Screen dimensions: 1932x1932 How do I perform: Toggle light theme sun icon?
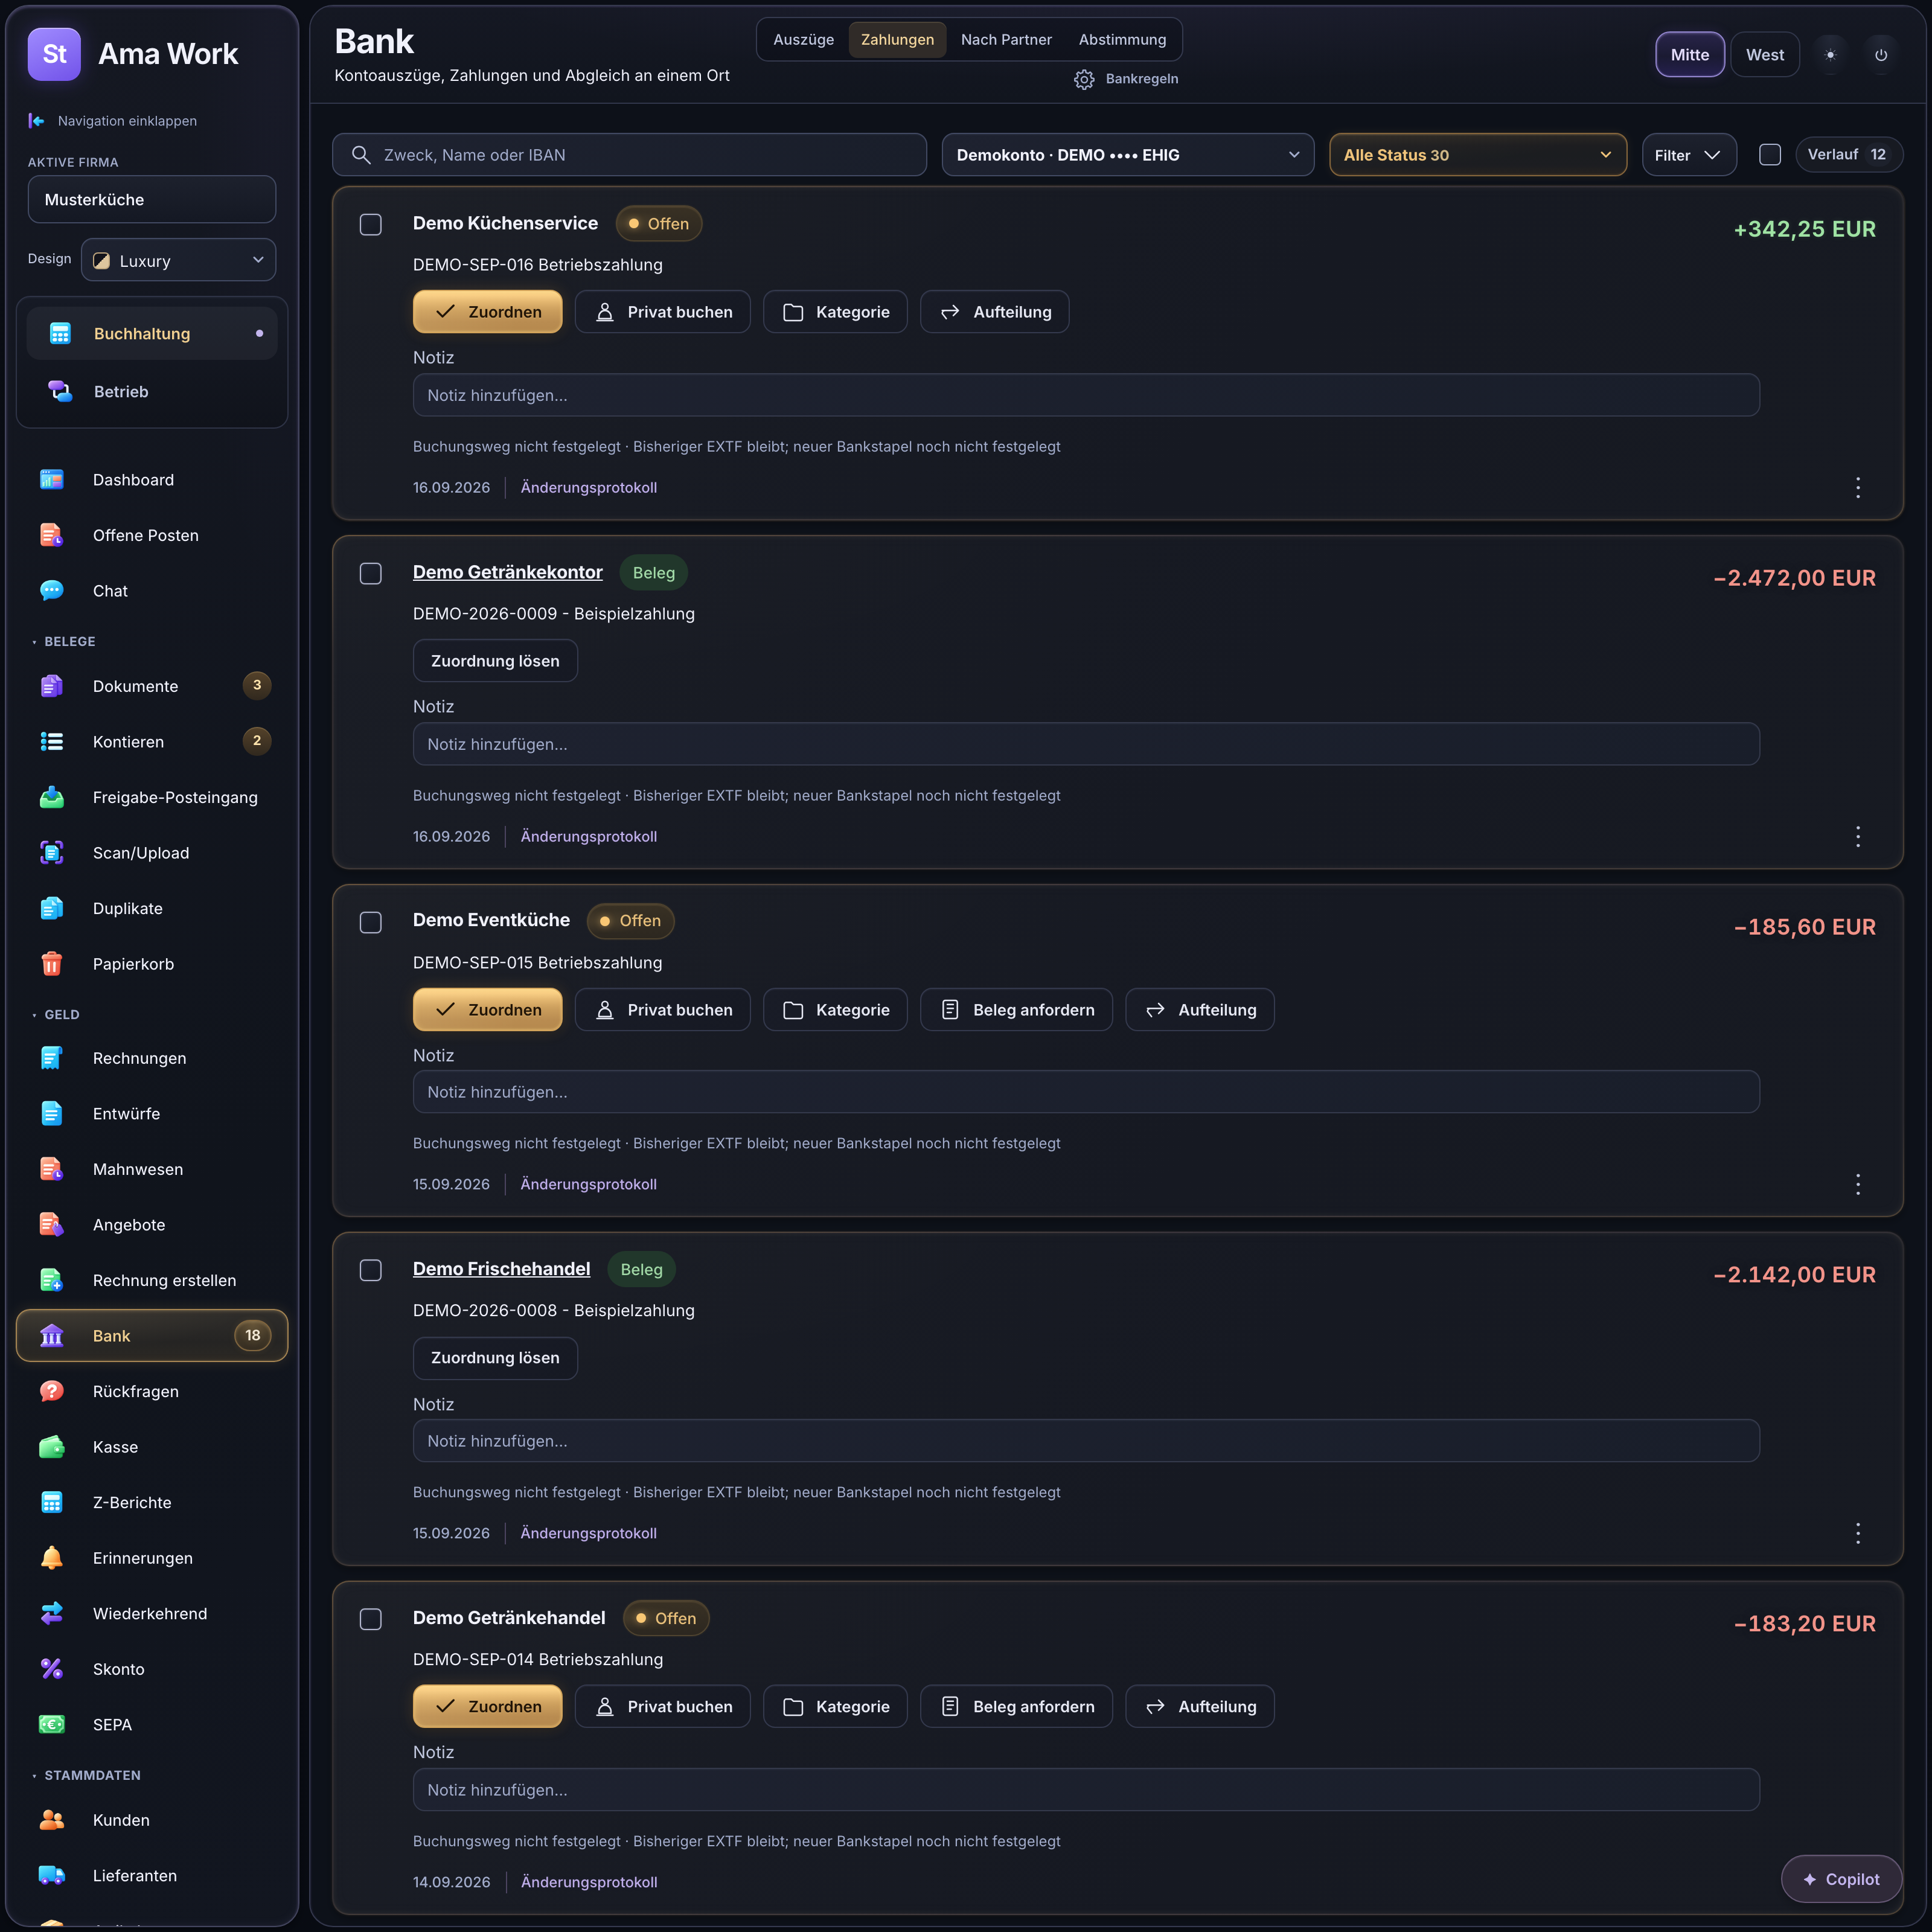pos(1830,55)
